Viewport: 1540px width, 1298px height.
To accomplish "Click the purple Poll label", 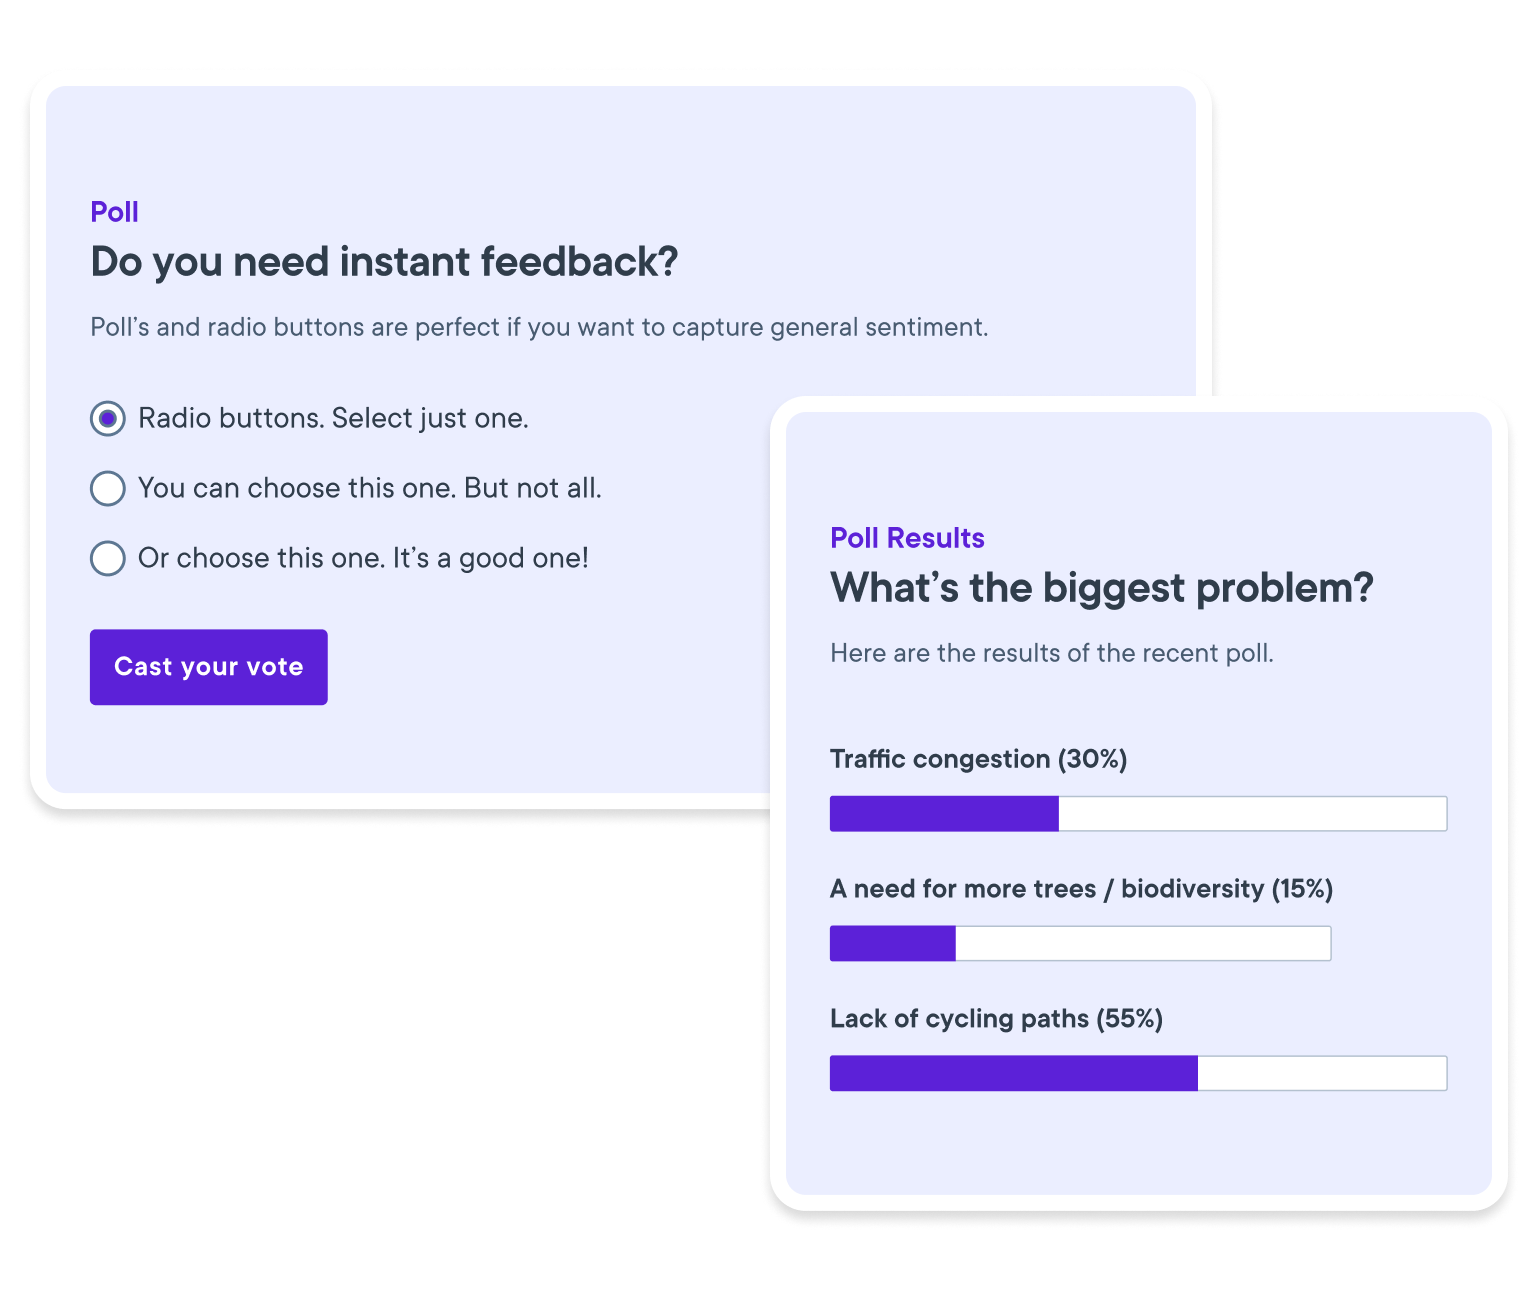I will click(x=113, y=212).
